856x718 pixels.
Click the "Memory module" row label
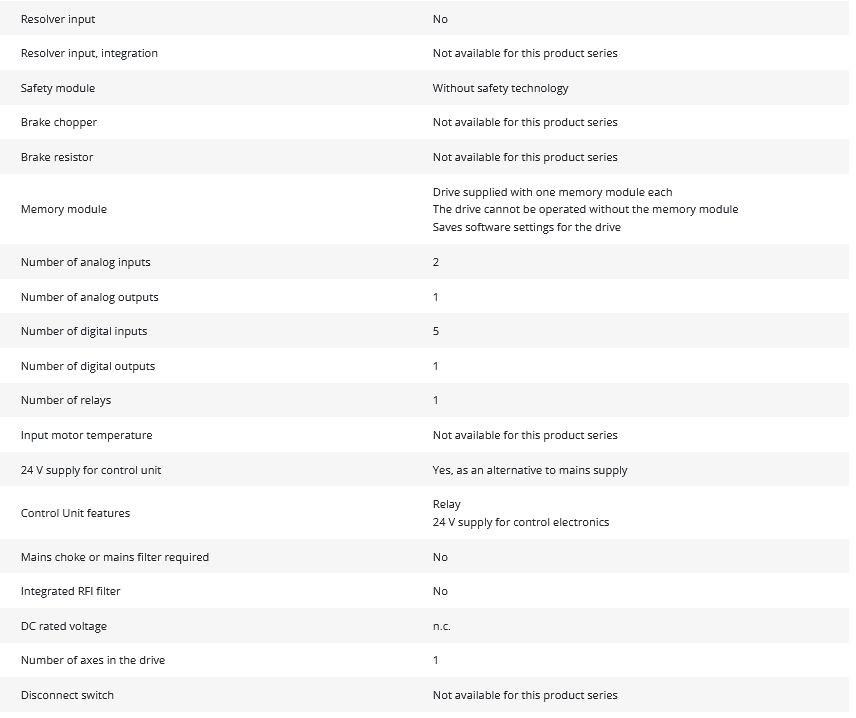[x=63, y=209]
